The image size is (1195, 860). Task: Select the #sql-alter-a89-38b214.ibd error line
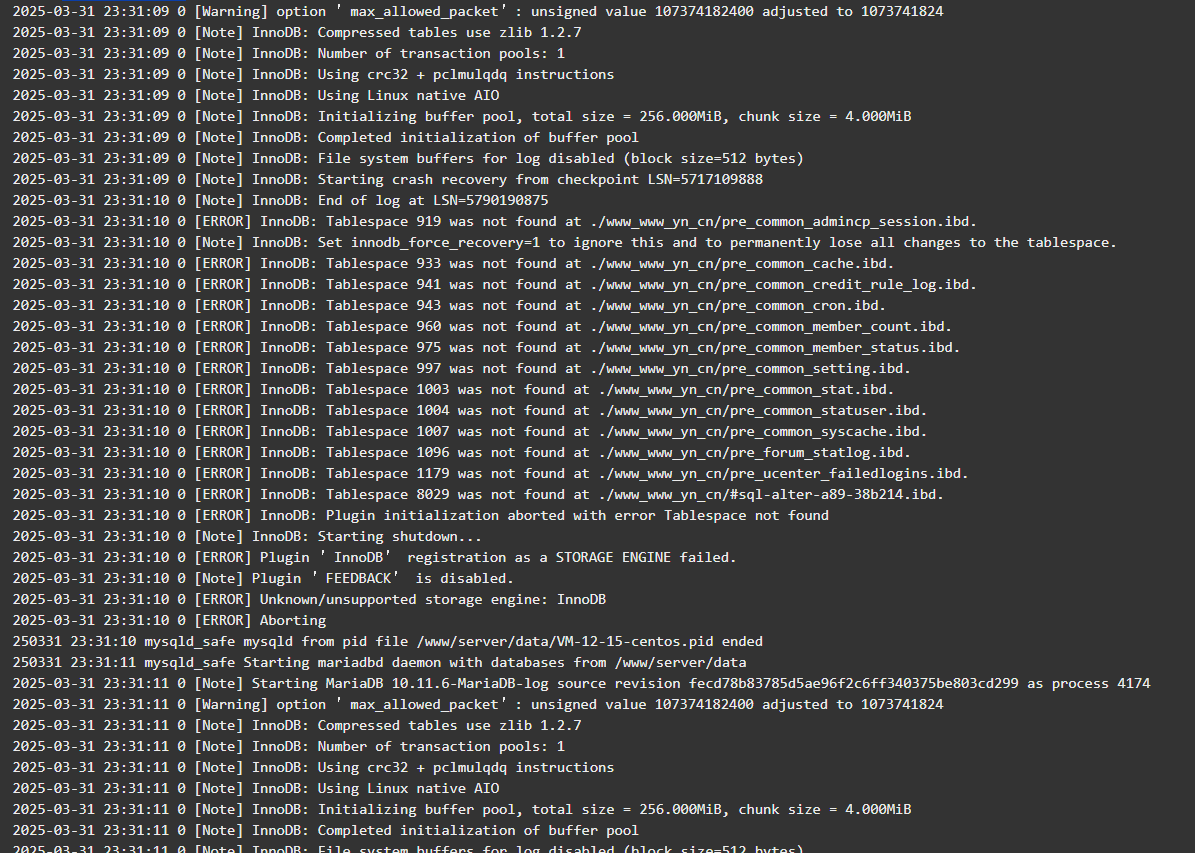click(479, 495)
